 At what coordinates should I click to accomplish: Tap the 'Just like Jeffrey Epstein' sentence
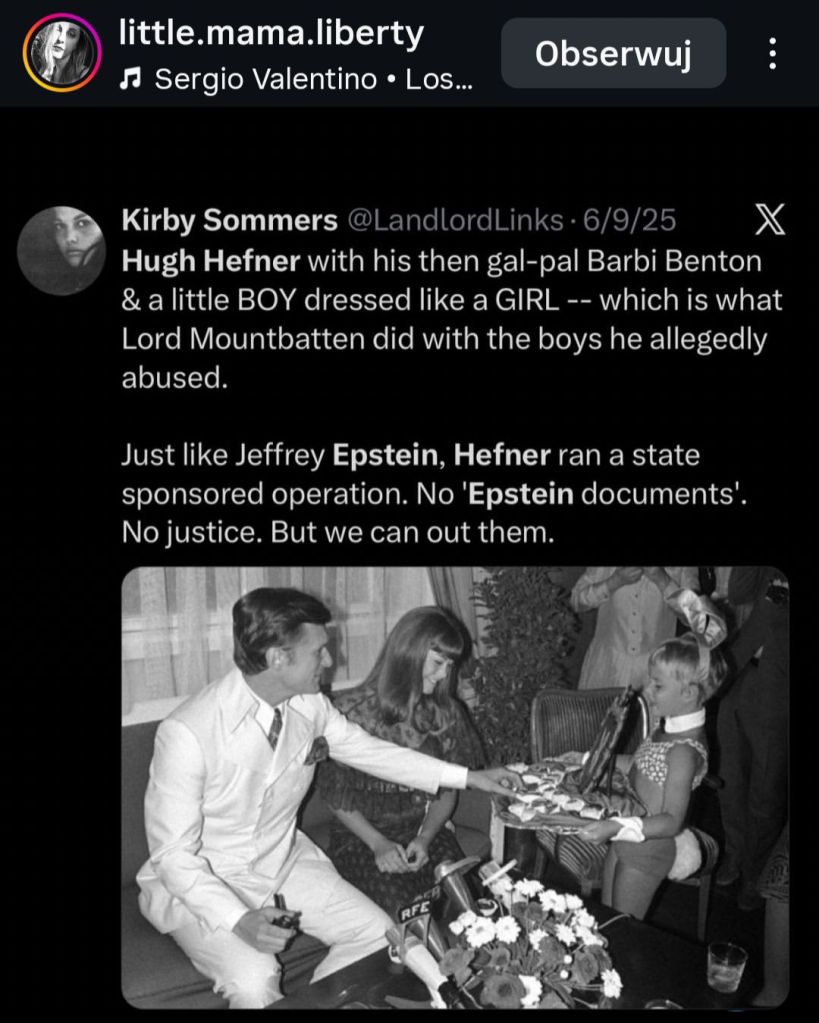(282, 455)
